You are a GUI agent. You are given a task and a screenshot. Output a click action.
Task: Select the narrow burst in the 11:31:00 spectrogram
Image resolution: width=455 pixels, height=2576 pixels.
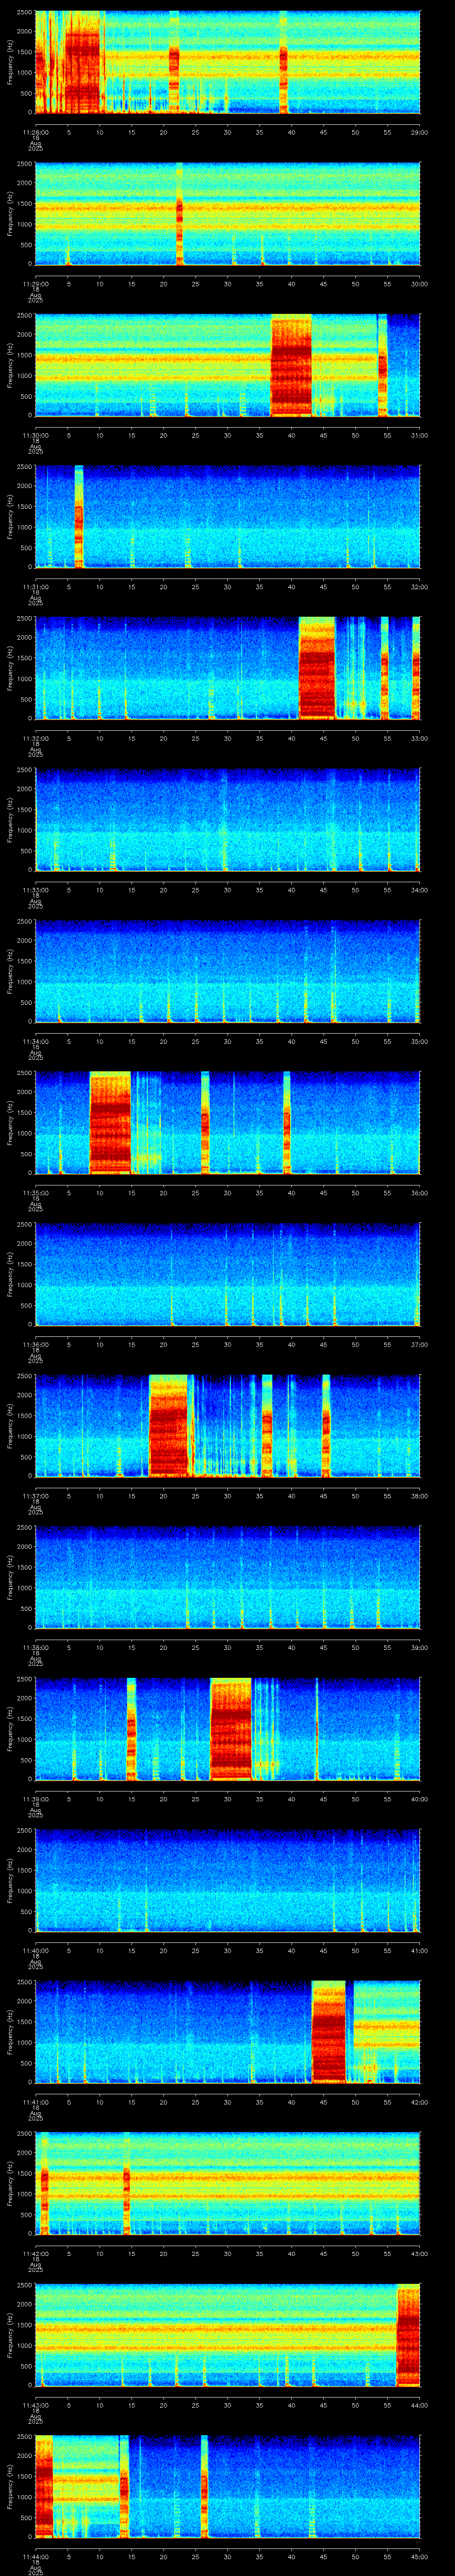(x=79, y=516)
